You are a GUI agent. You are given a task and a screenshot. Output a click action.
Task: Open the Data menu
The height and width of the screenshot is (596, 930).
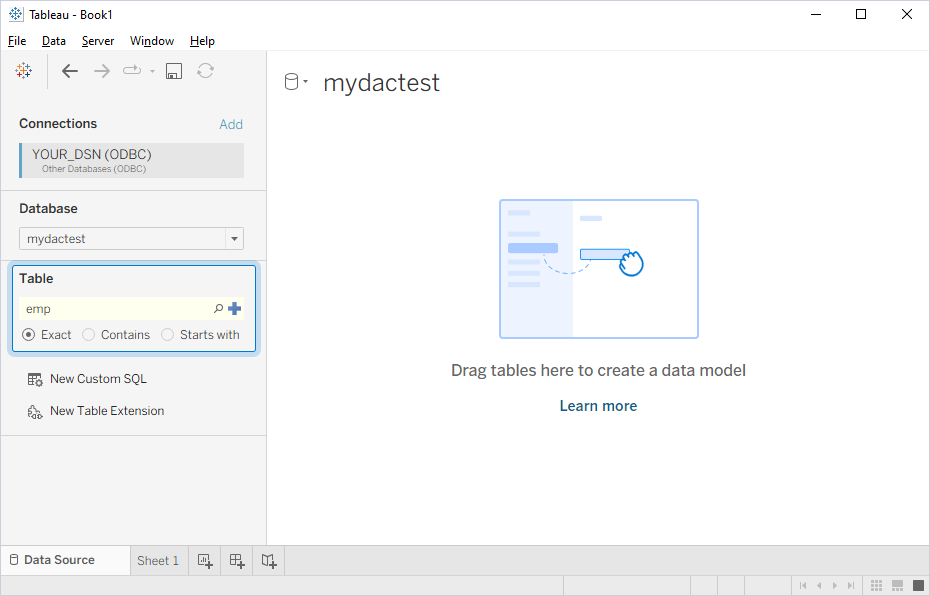(x=53, y=41)
